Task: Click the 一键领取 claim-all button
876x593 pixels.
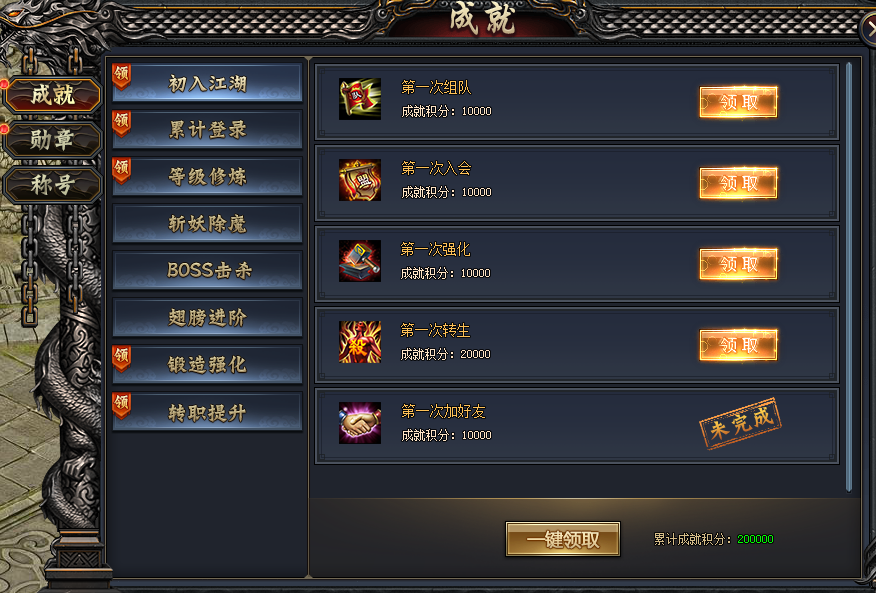Action: [563, 539]
